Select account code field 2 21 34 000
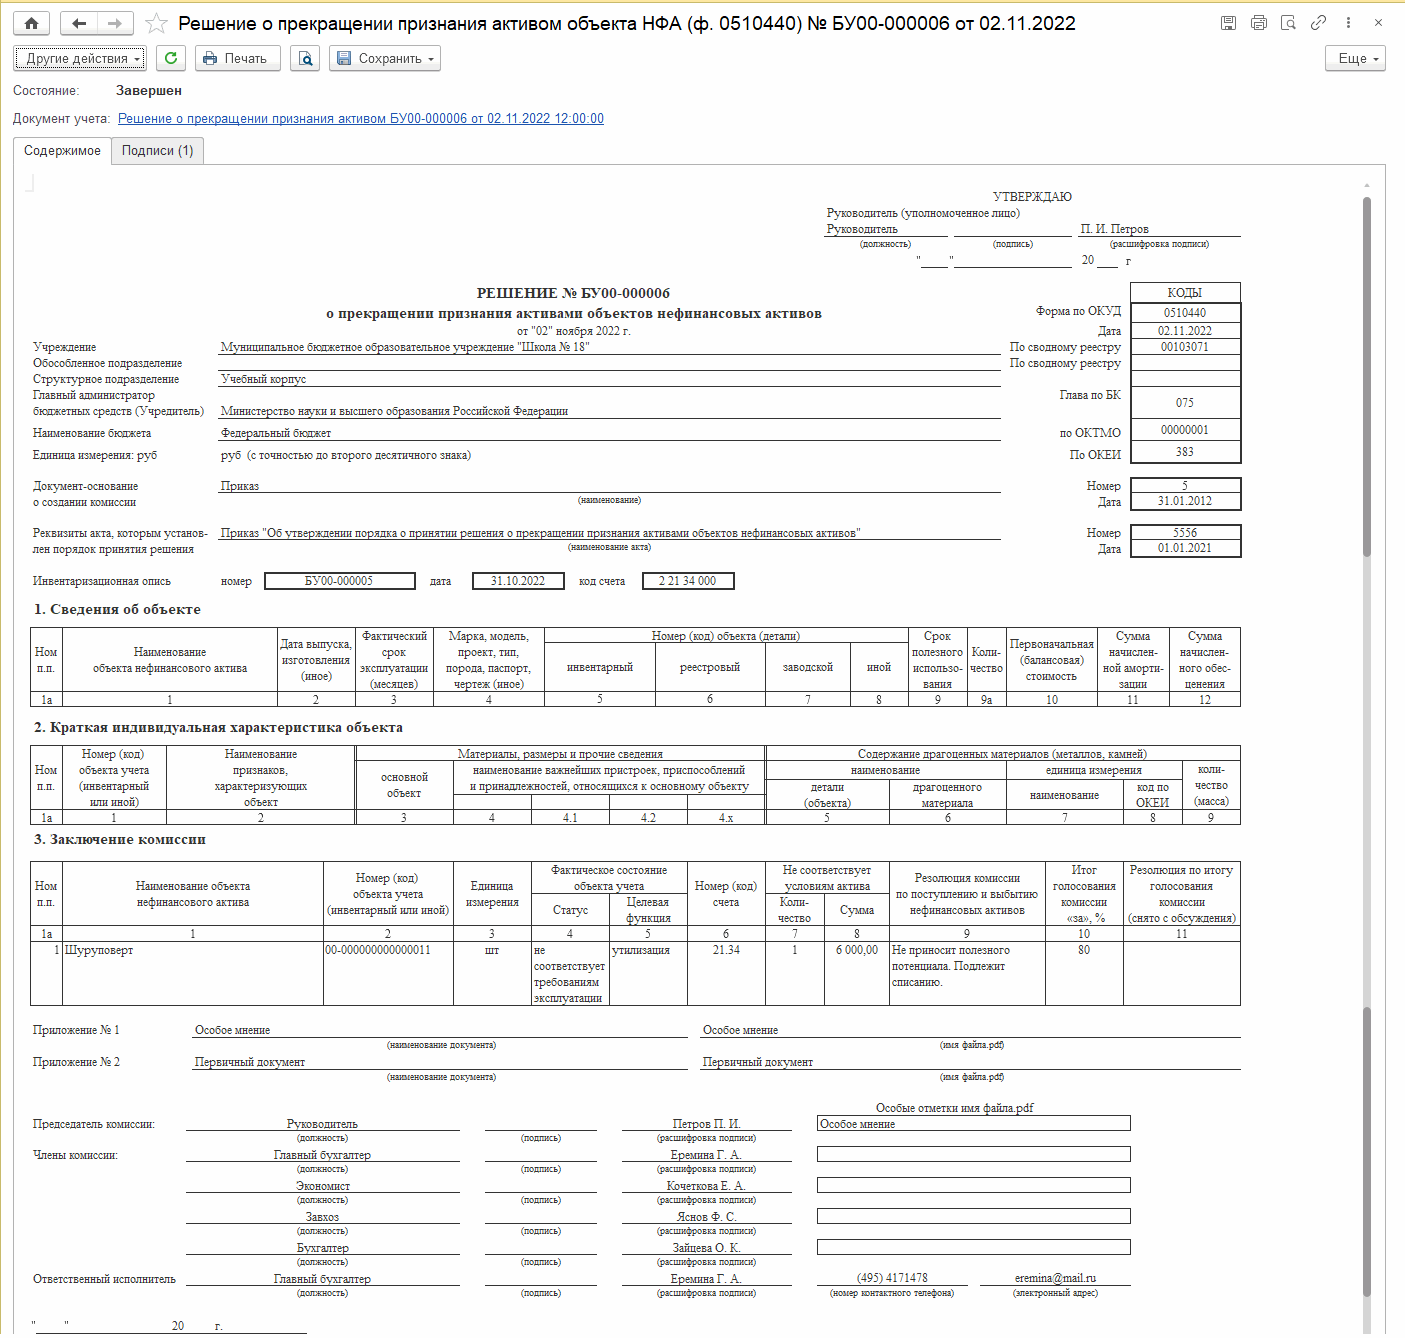1405x1338 pixels. pos(687,581)
